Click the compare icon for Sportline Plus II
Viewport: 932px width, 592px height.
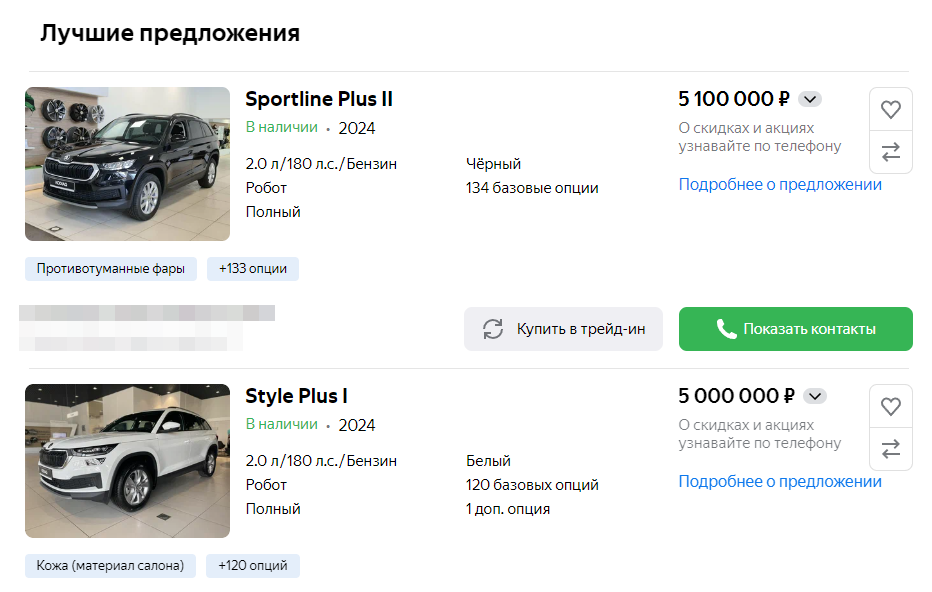click(891, 152)
